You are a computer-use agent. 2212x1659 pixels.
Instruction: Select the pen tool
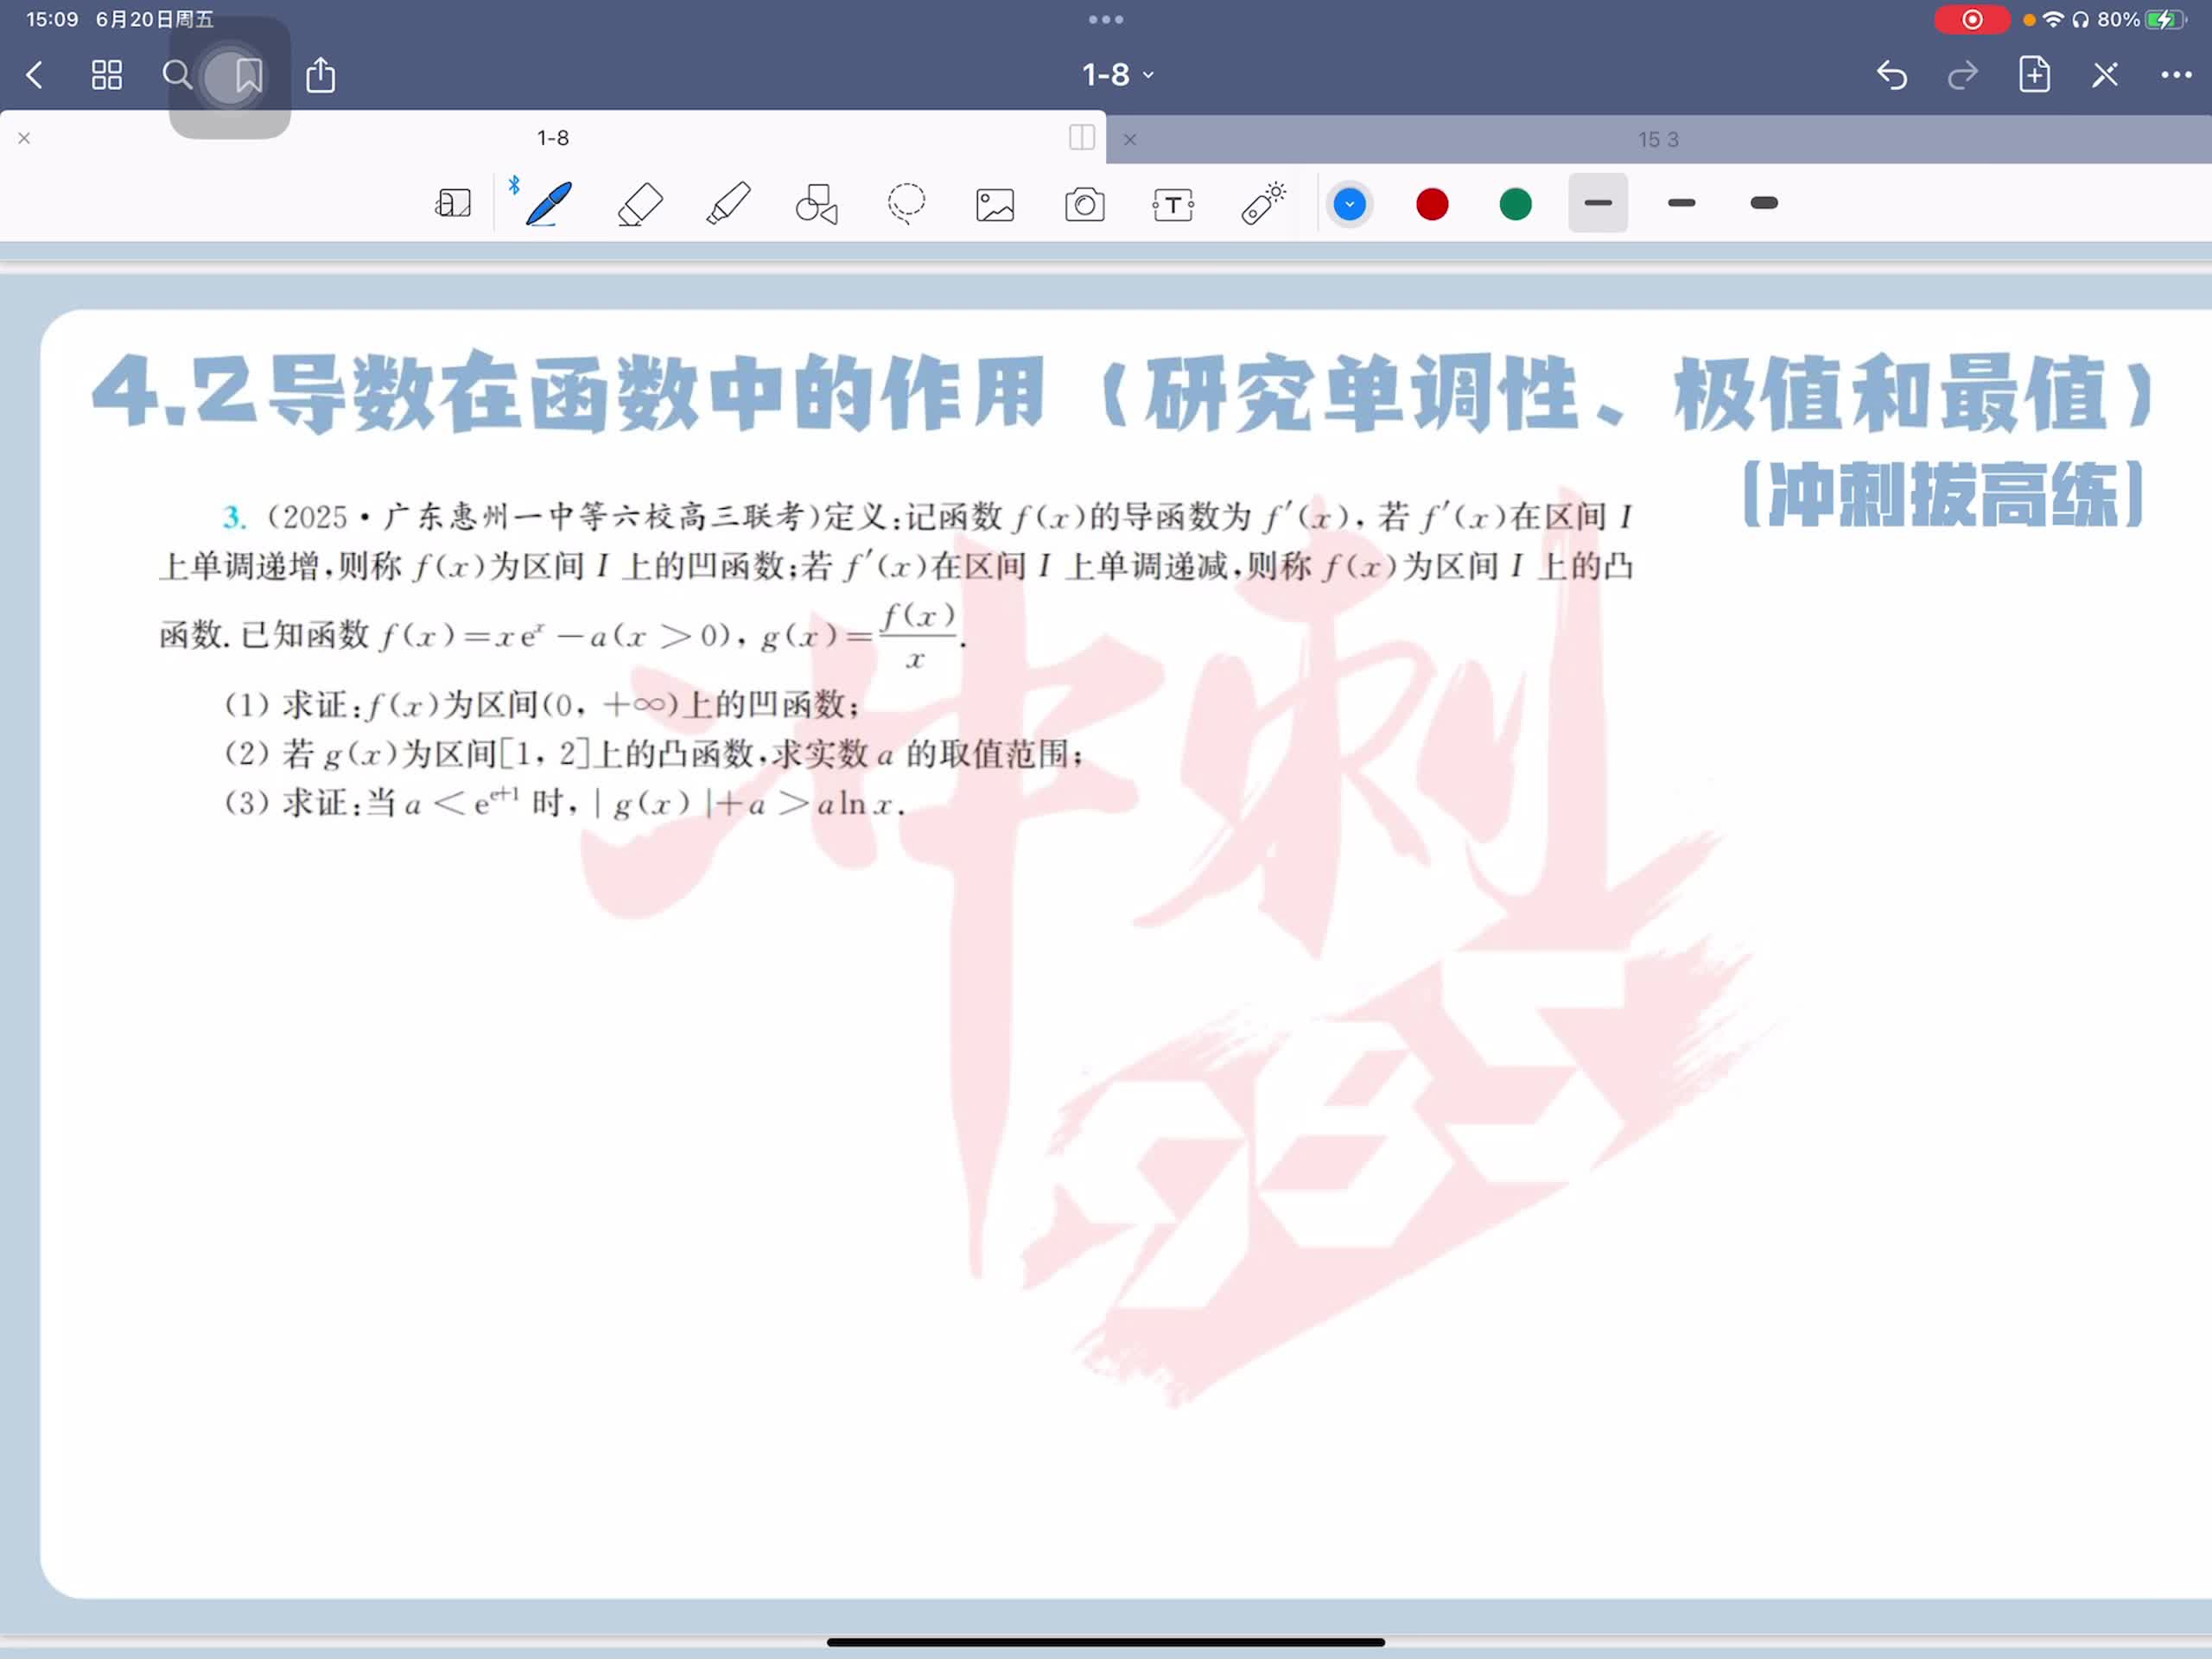548,204
